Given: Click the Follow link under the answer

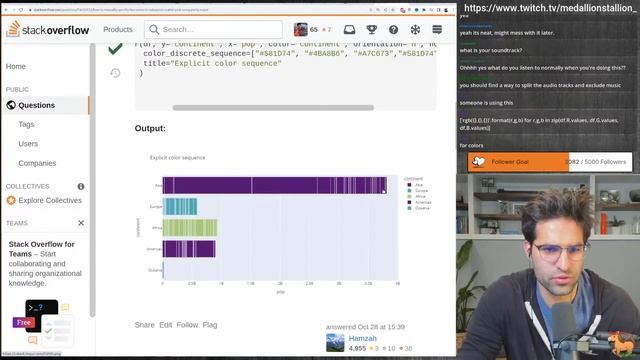Looking at the screenshot, I should point(187,325).
